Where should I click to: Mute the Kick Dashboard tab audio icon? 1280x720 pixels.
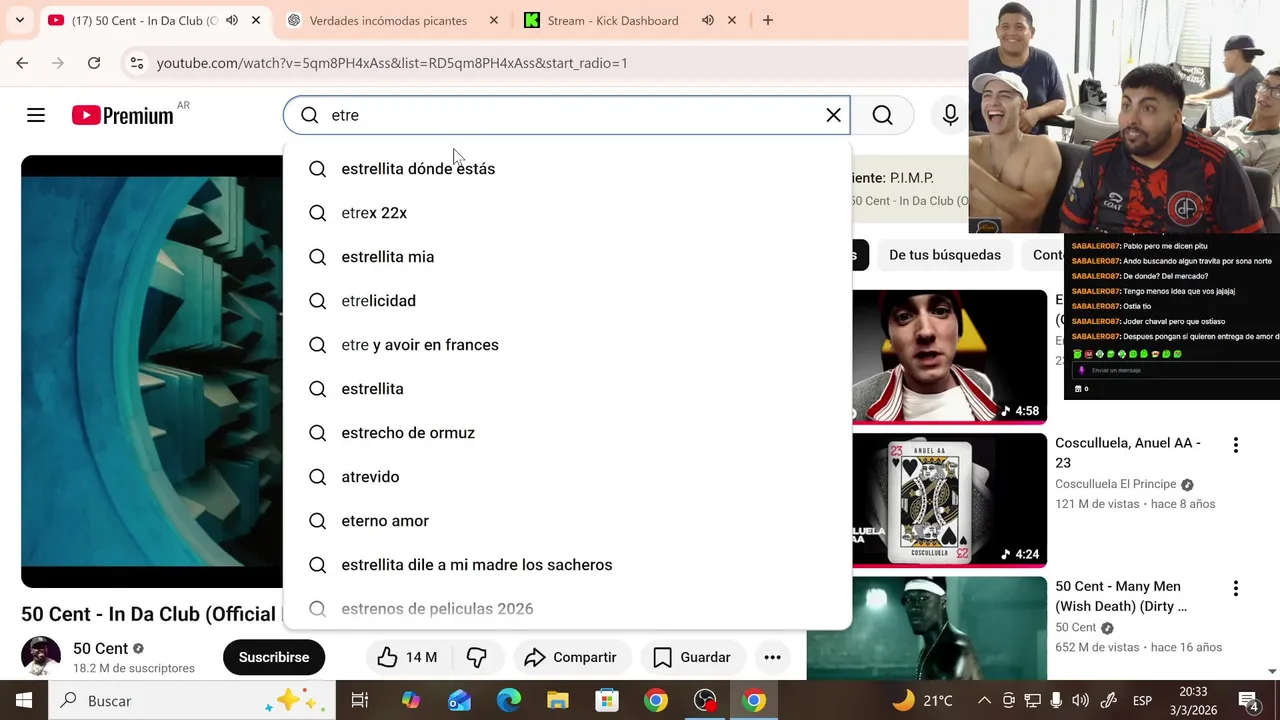pyautogui.click(x=708, y=20)
